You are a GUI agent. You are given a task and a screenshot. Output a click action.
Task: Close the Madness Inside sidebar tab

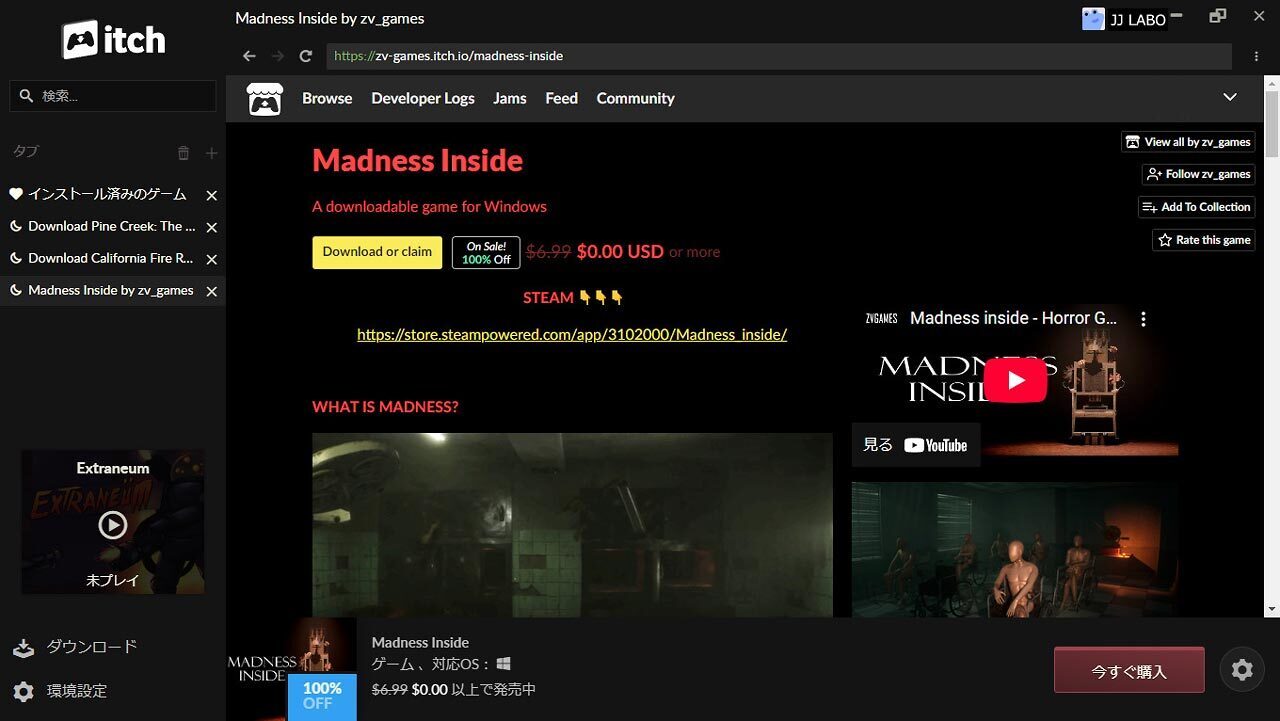pos(211,292)
